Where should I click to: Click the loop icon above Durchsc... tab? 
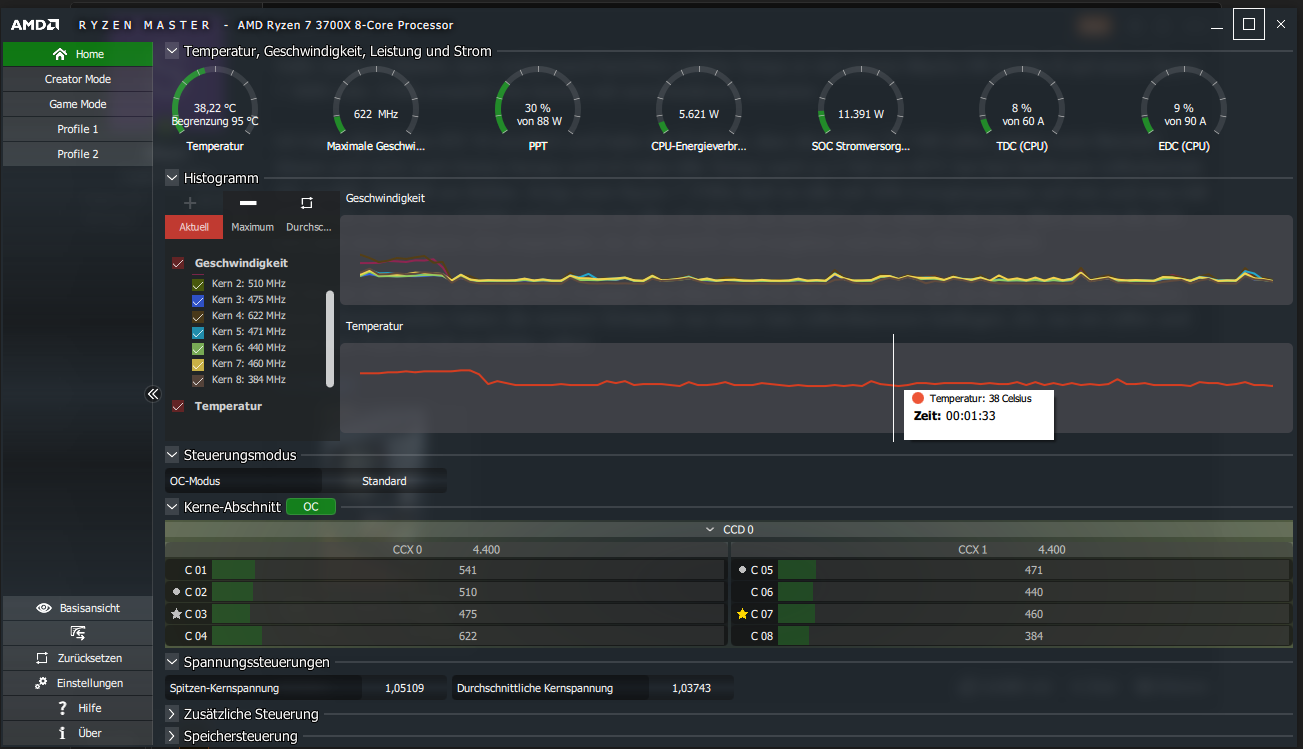click(307, 203)
